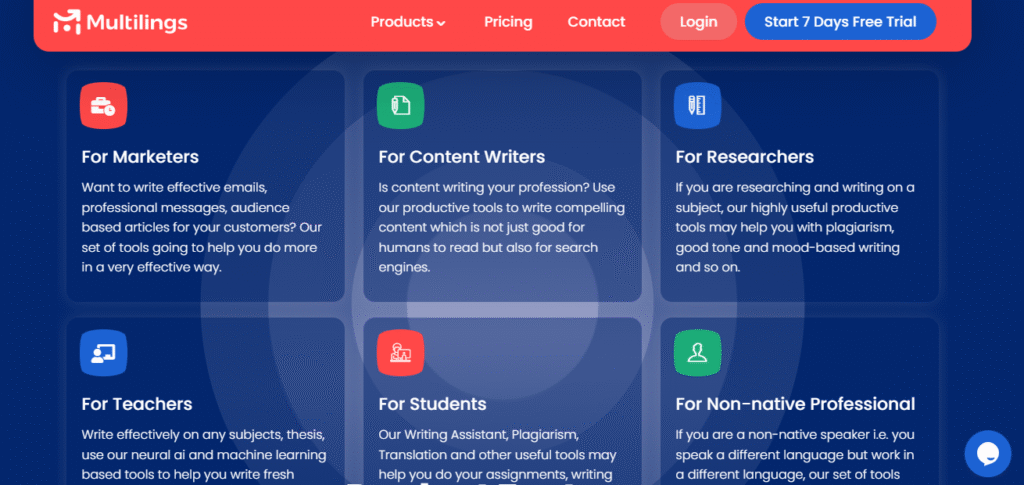Open the For Non-native Professional heading
The width and height of the screenshot is (1024, 485).
(795, 404)
